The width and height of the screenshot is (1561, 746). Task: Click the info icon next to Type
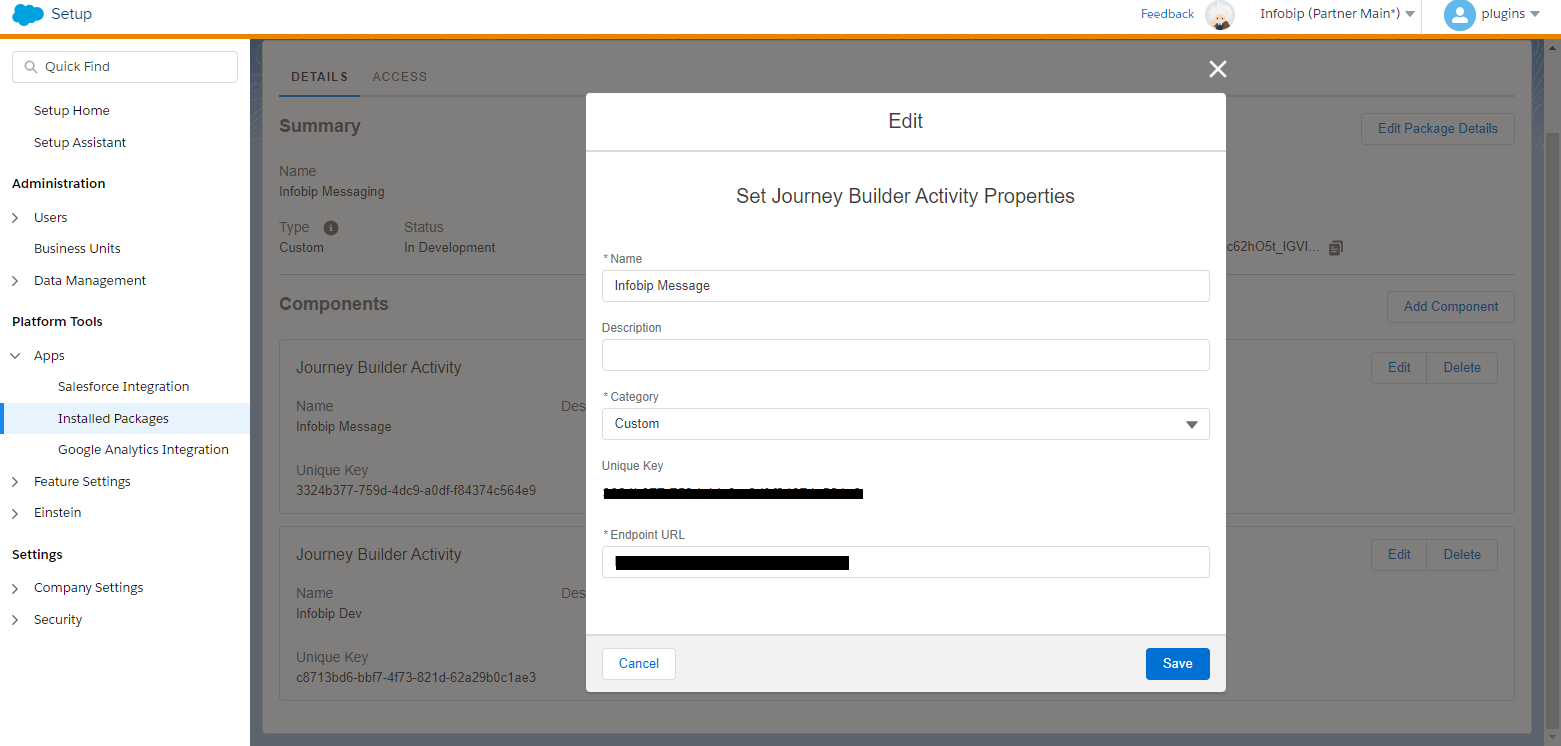pyautogui.click(x=331, y=228)
